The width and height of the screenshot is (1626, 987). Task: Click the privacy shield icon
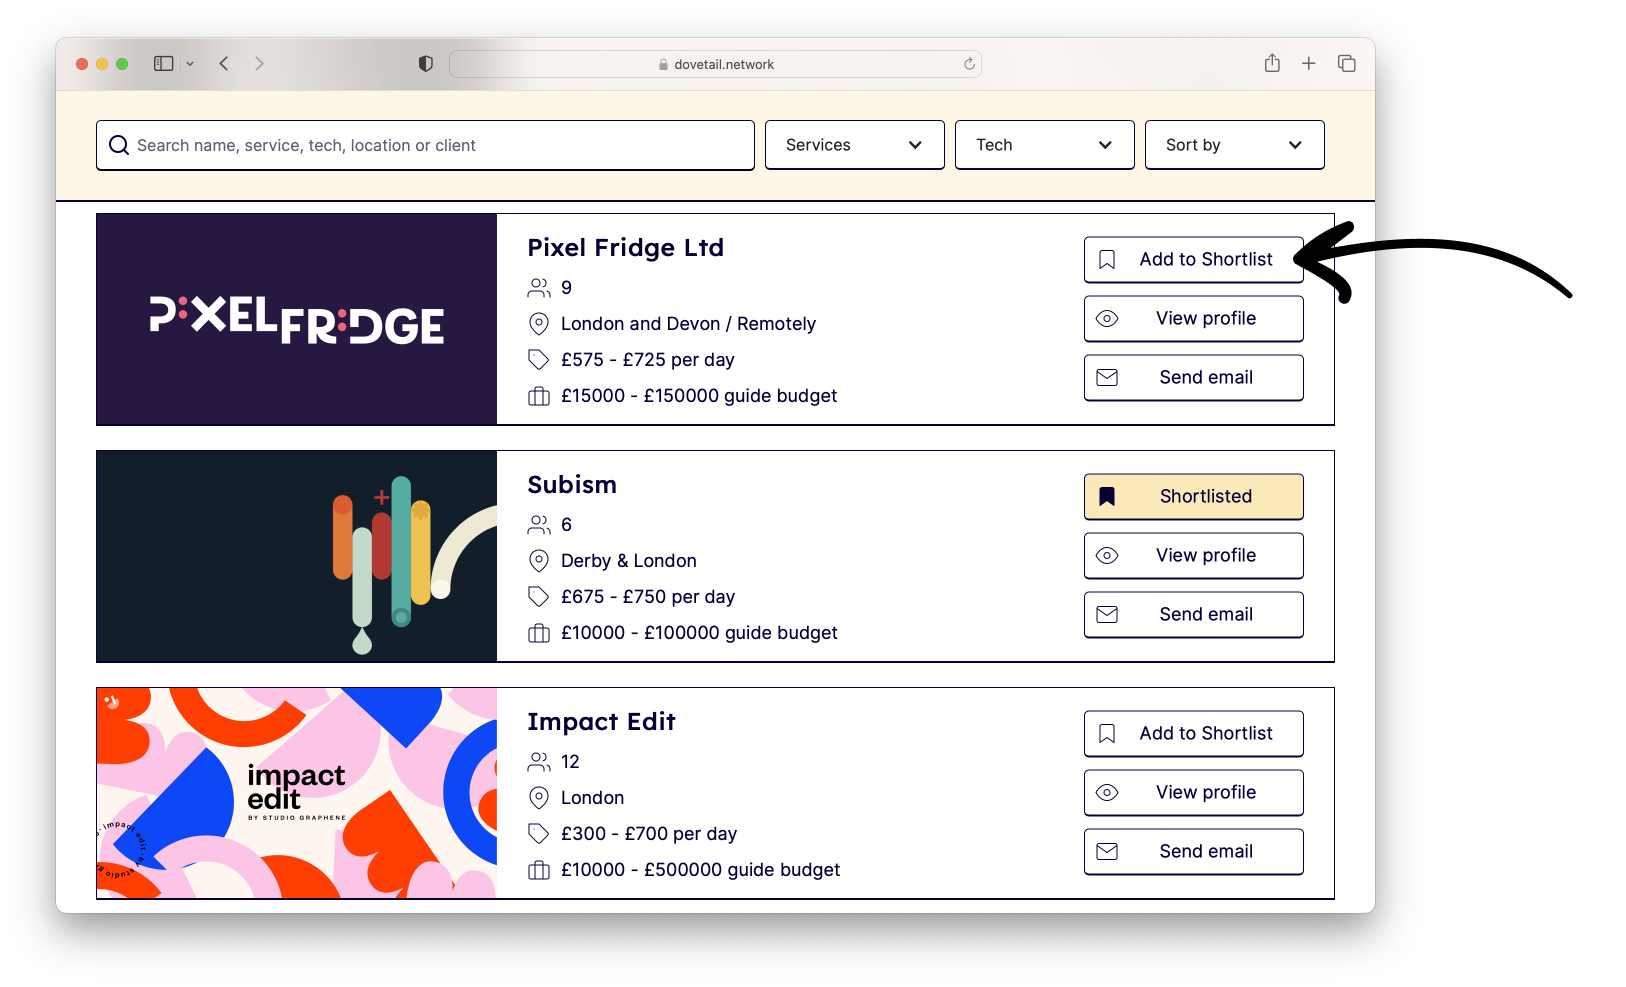pos(425,63)
